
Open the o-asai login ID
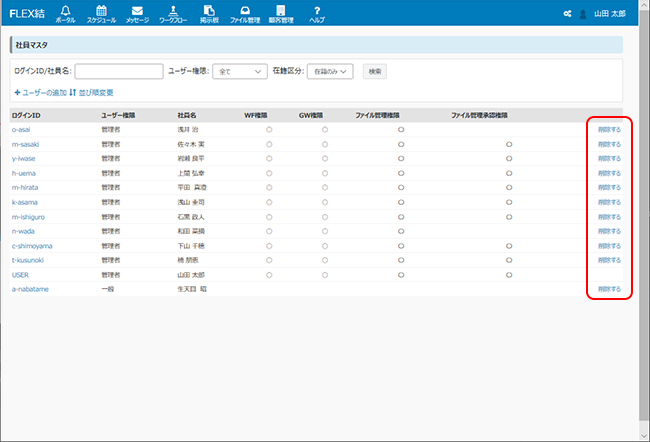[21, 130]
